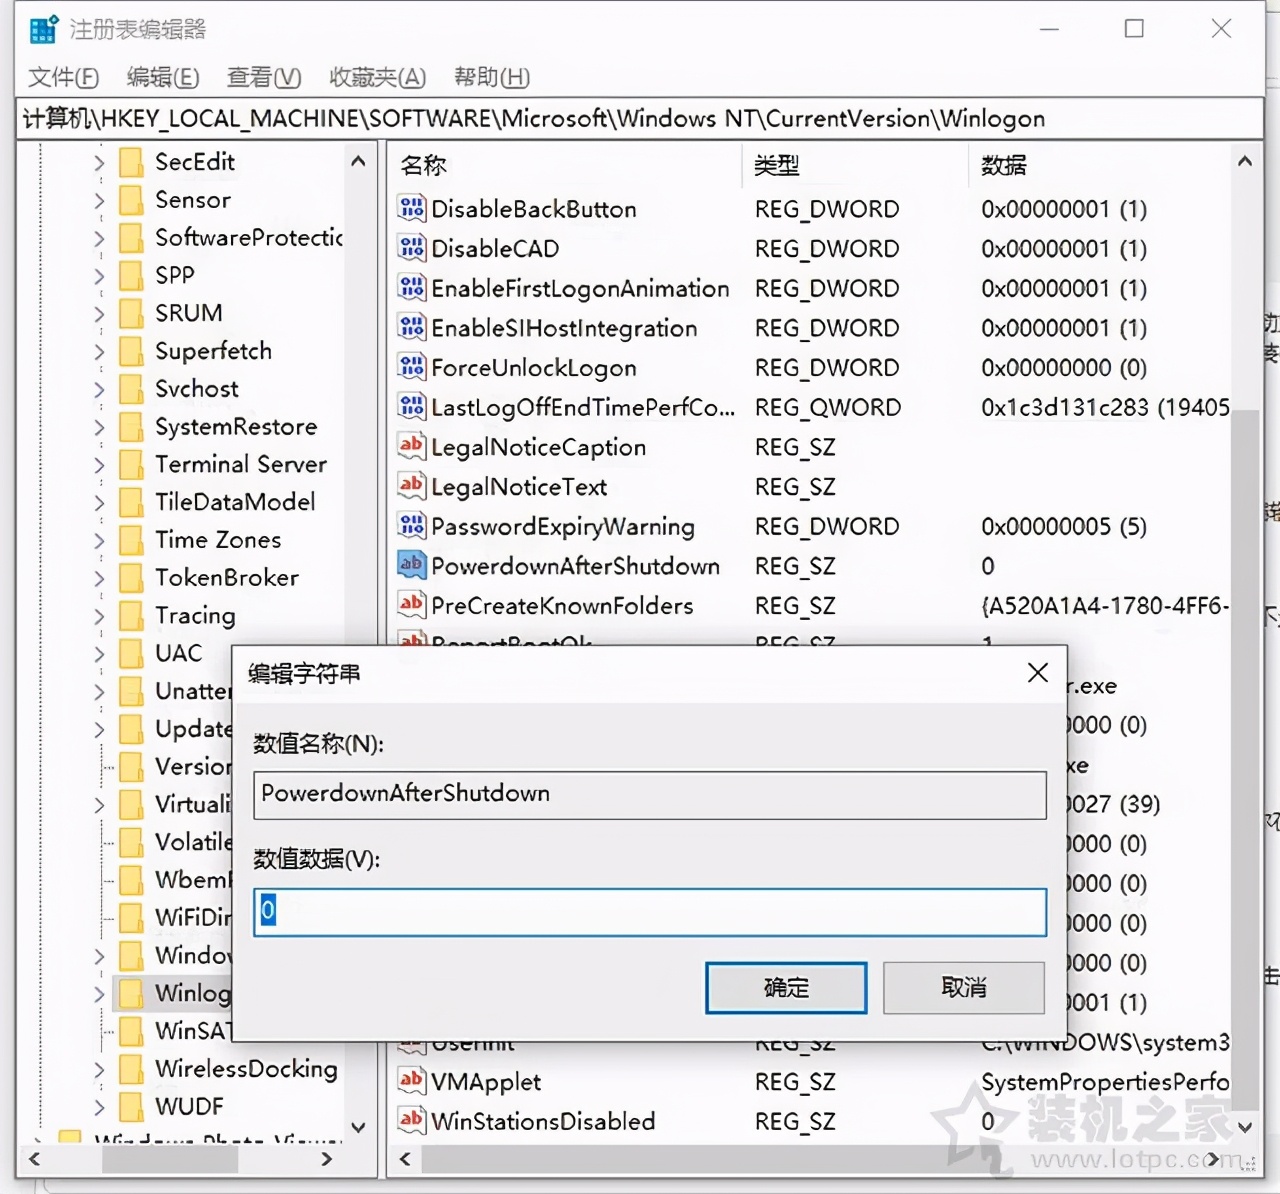The height and width of the screenshot is (1194, 1280).
Task: Select the VMApplet value name
Action: (486, 1082)
